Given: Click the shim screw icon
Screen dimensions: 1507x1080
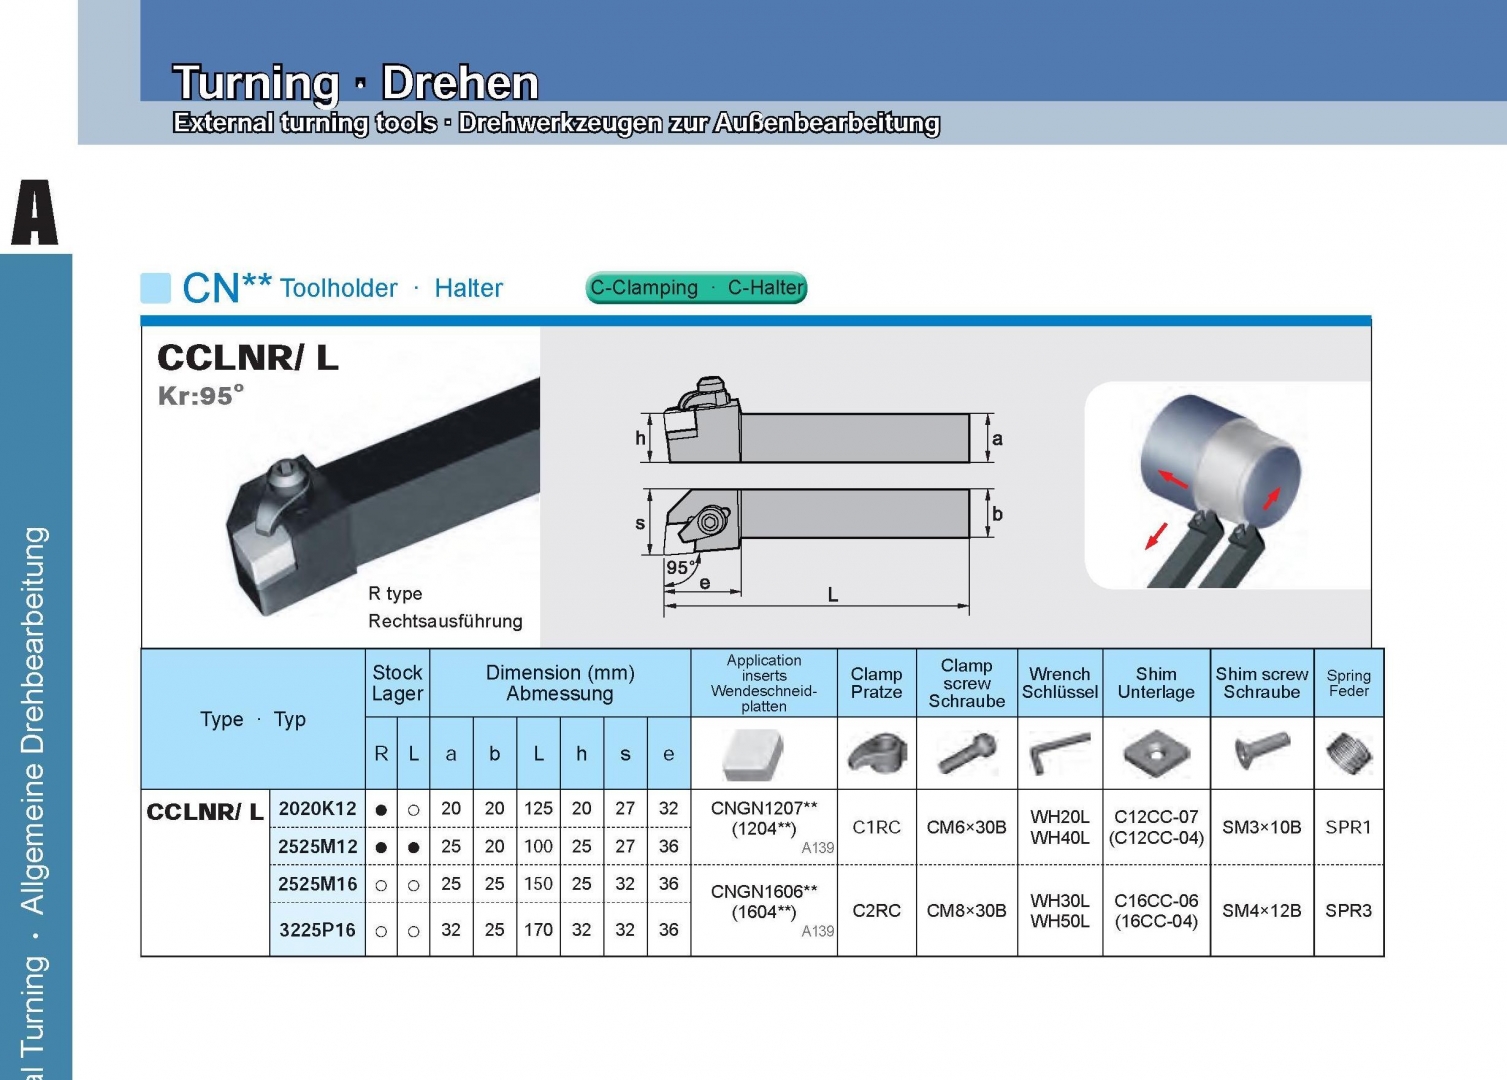Looking at the screenshot, I should (1261, 750).
